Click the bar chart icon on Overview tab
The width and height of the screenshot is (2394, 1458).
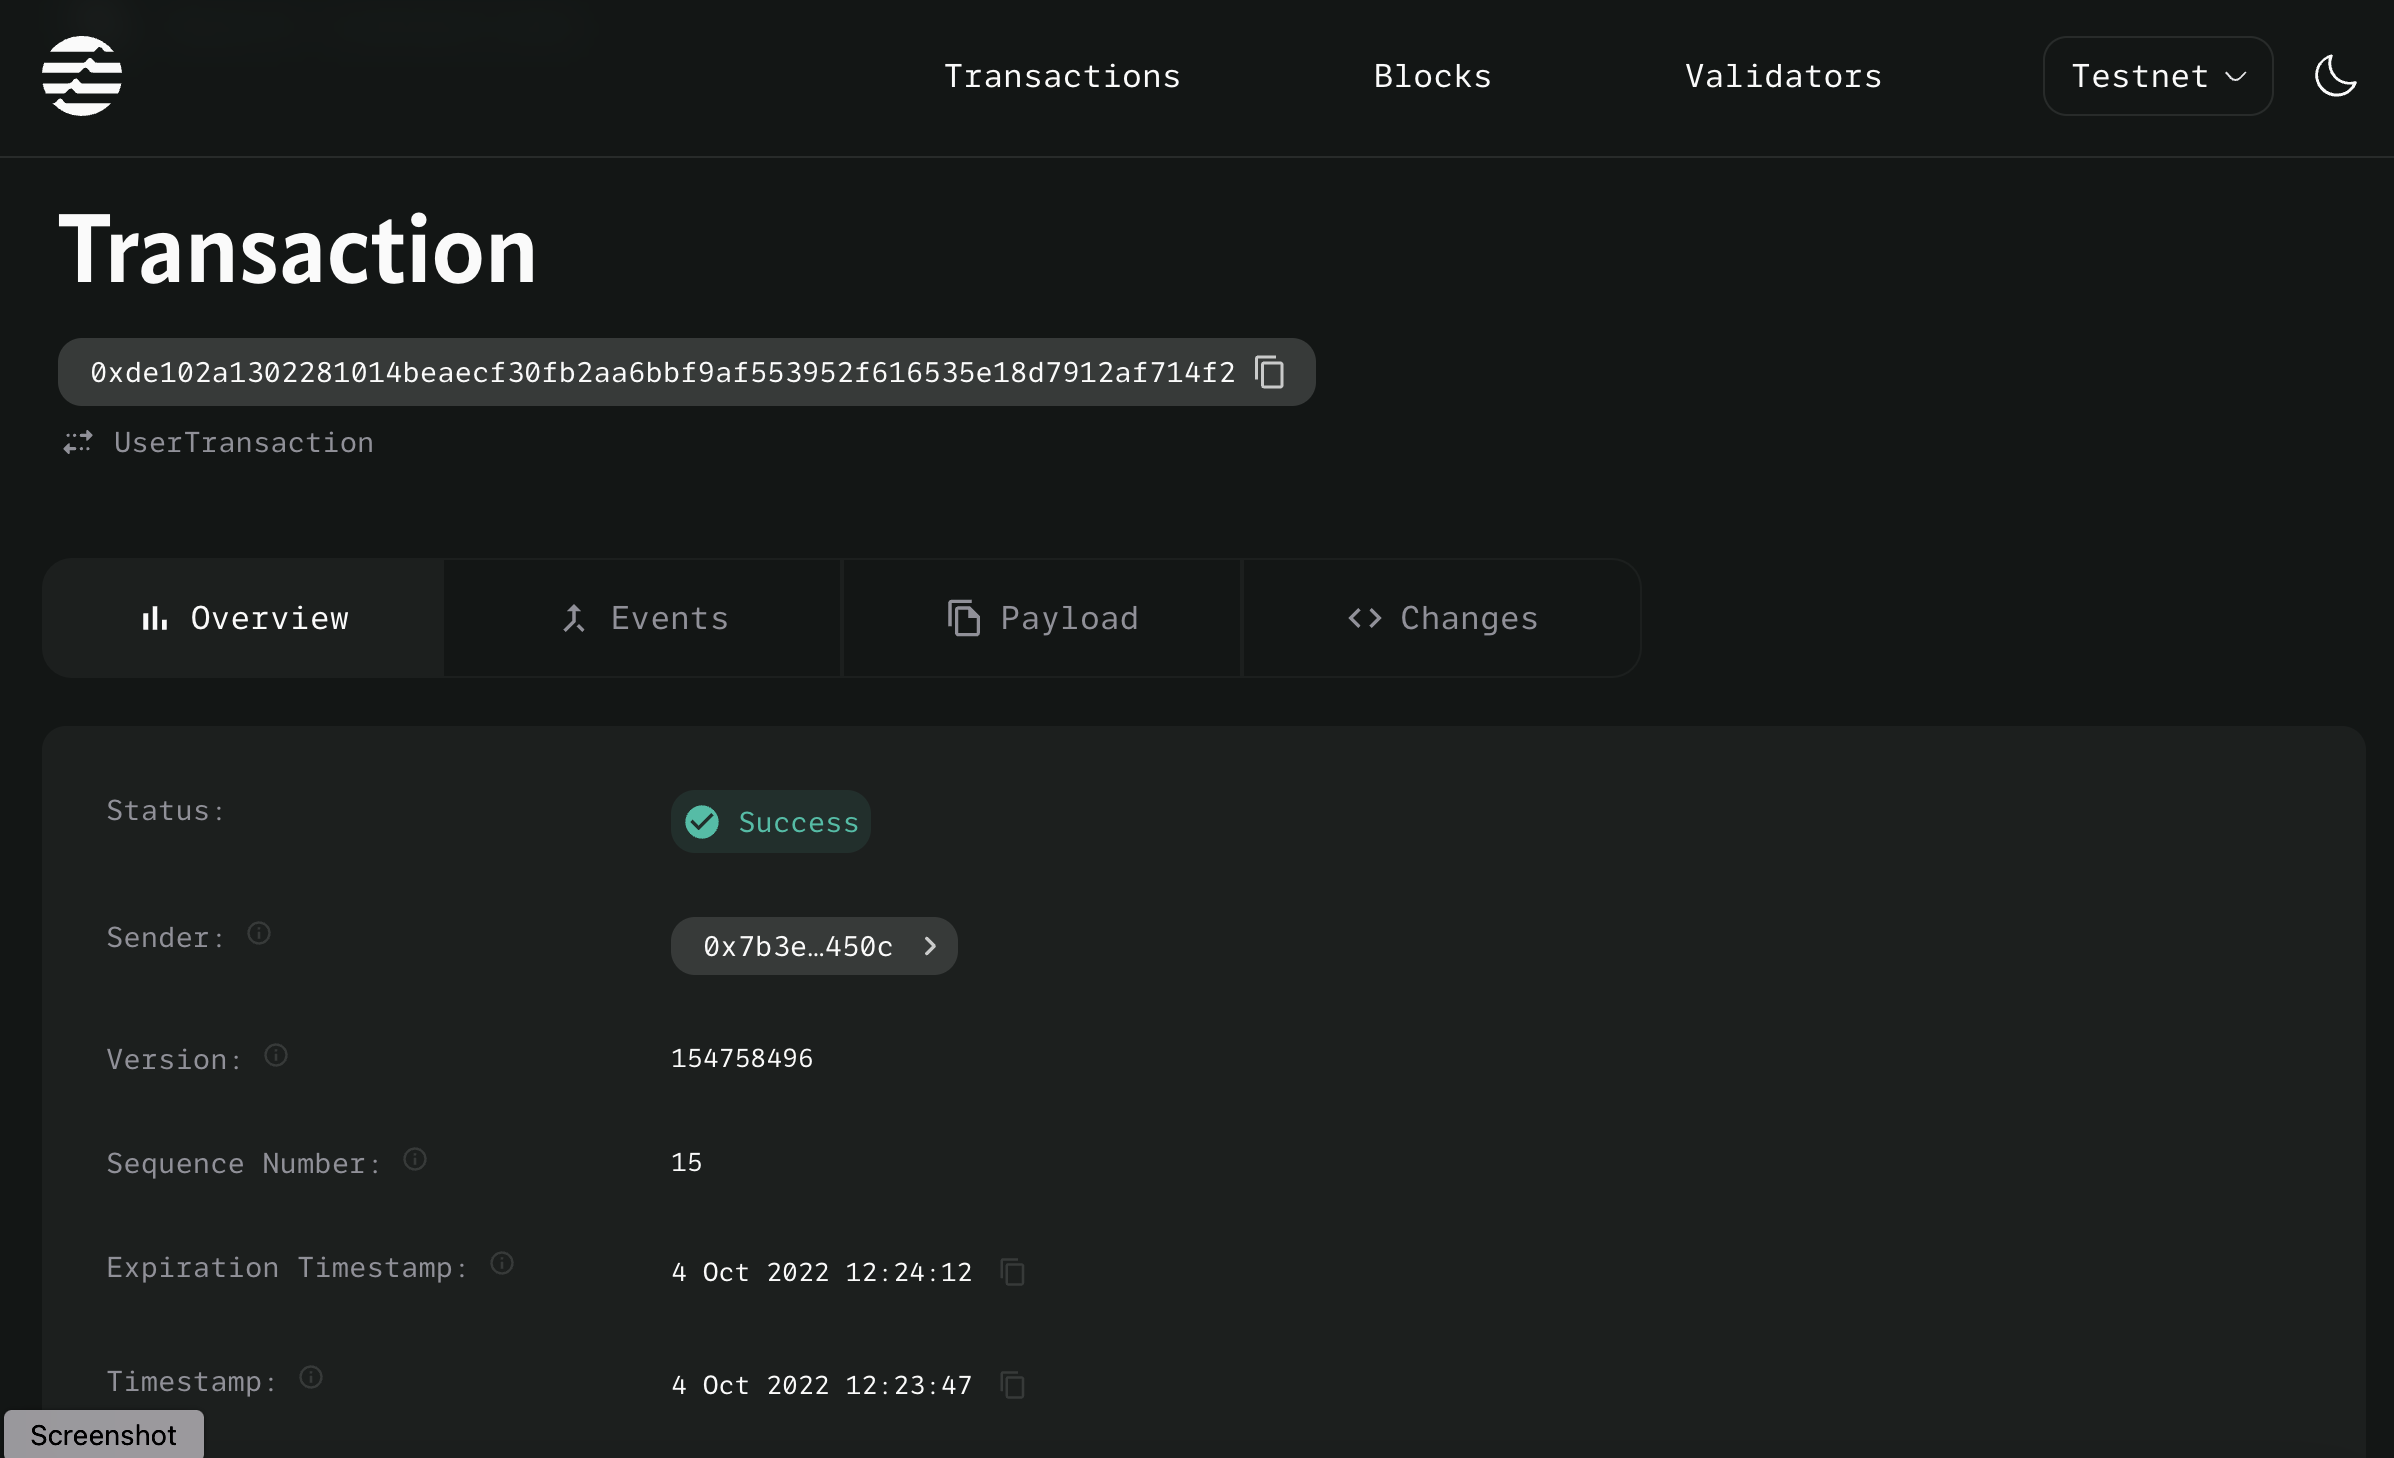[152, 618]
